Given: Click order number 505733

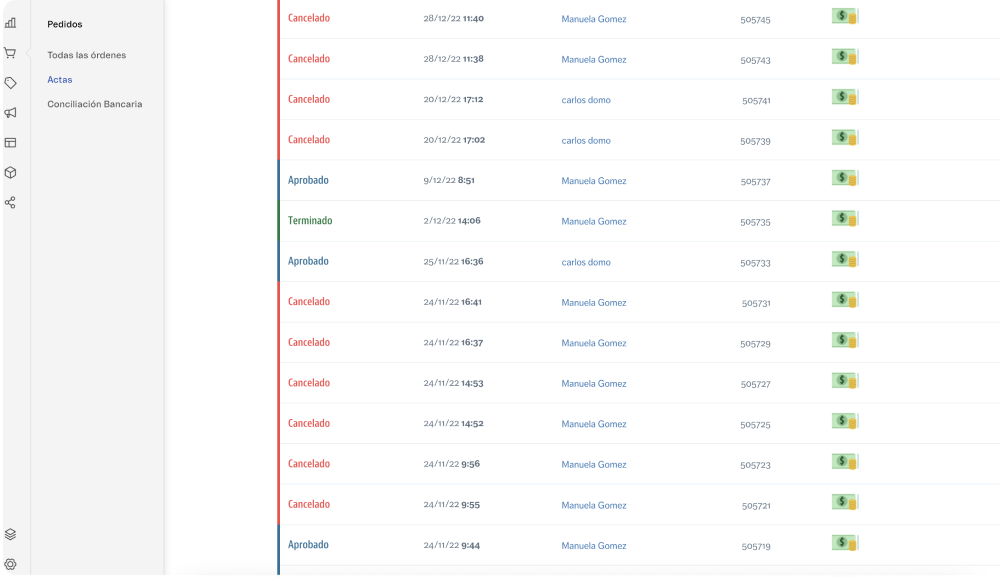Looking at the screenshot, I should click(x=755, y=263).
